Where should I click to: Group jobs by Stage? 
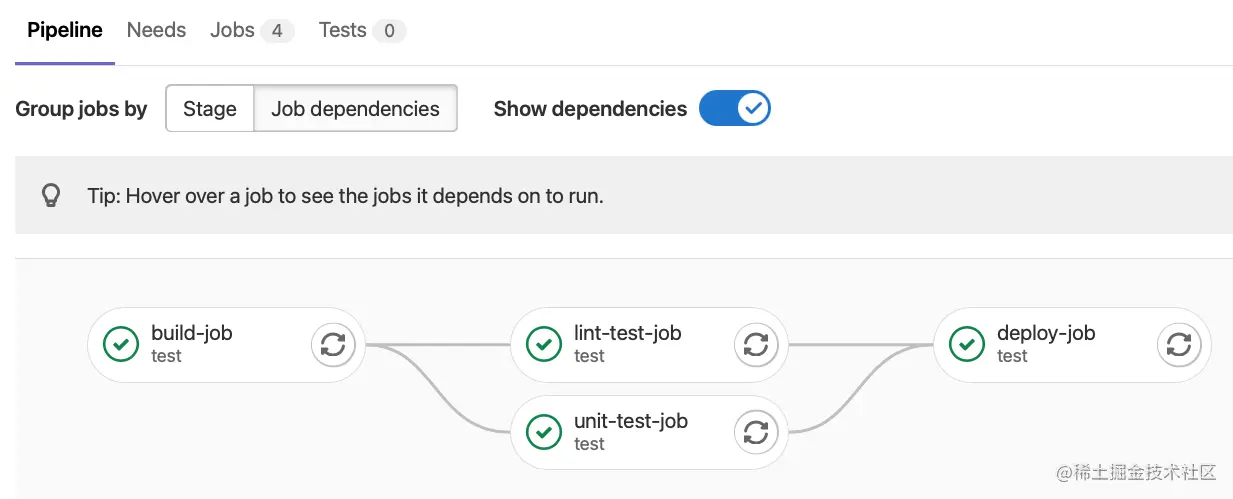210,109
